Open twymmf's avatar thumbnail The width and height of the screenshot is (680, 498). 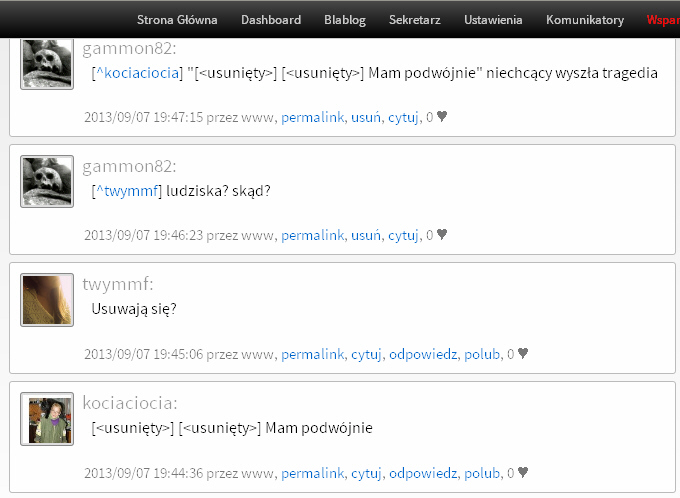[47, 300]
